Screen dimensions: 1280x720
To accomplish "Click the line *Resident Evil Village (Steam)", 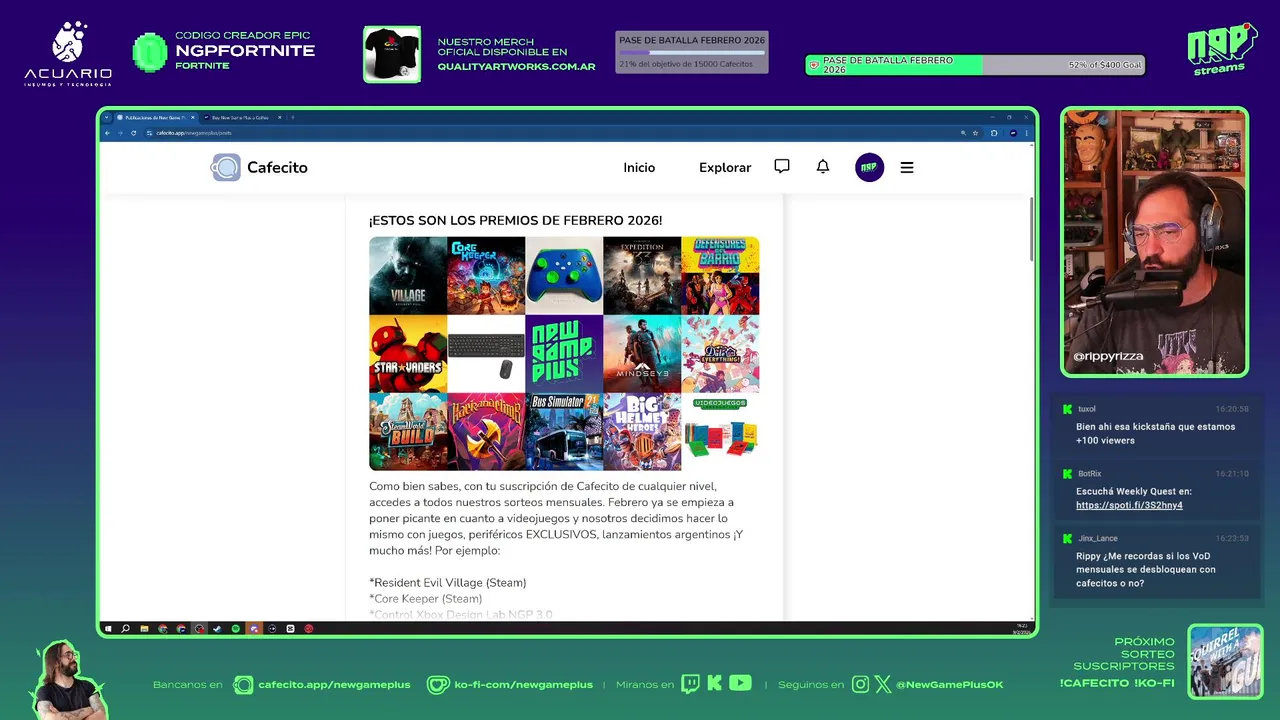I will click(447, 582).
